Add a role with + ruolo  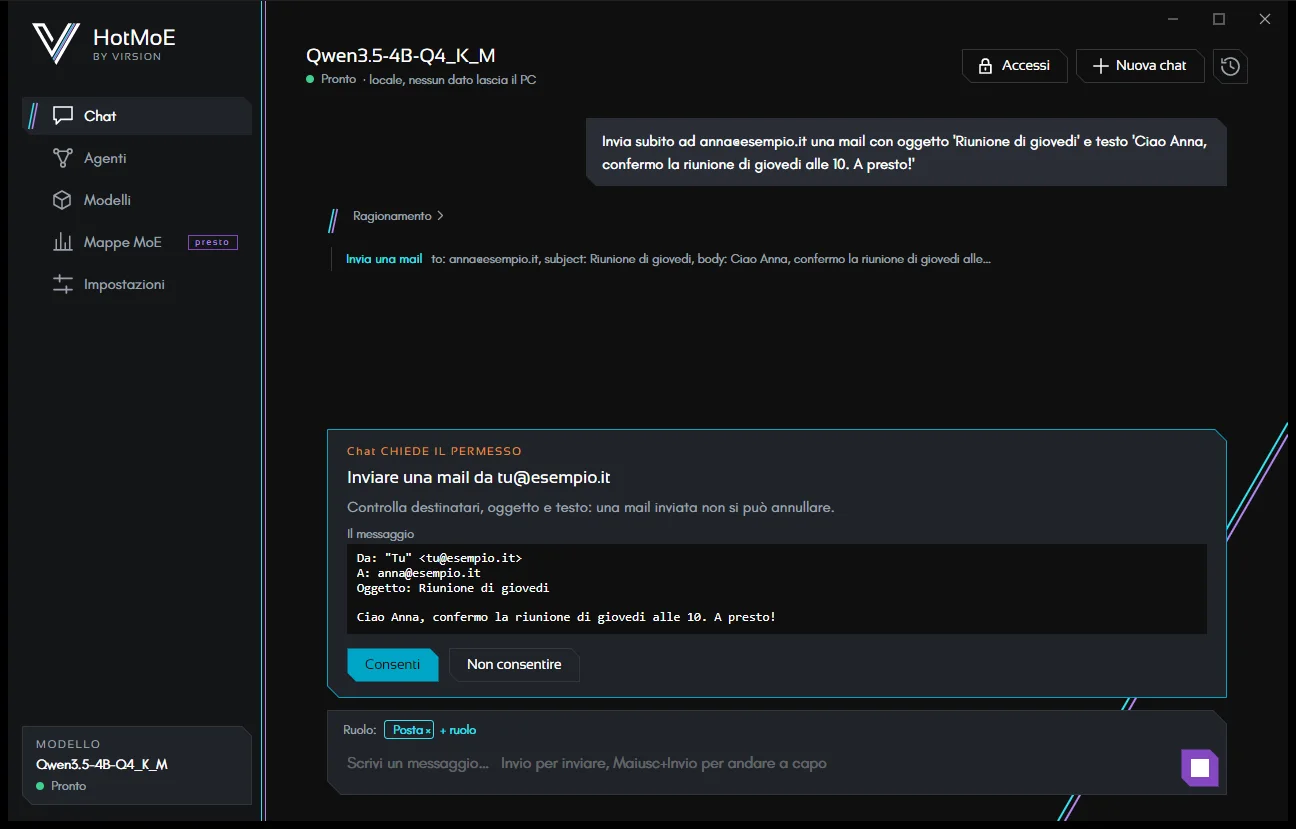[458, 730]
